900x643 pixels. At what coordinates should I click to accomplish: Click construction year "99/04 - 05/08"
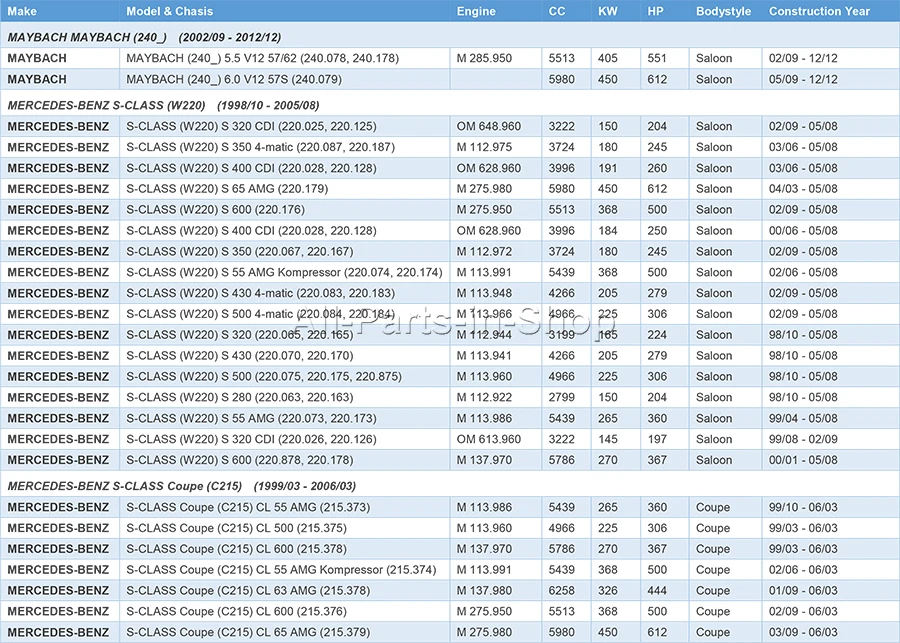[x=803, y=419]
